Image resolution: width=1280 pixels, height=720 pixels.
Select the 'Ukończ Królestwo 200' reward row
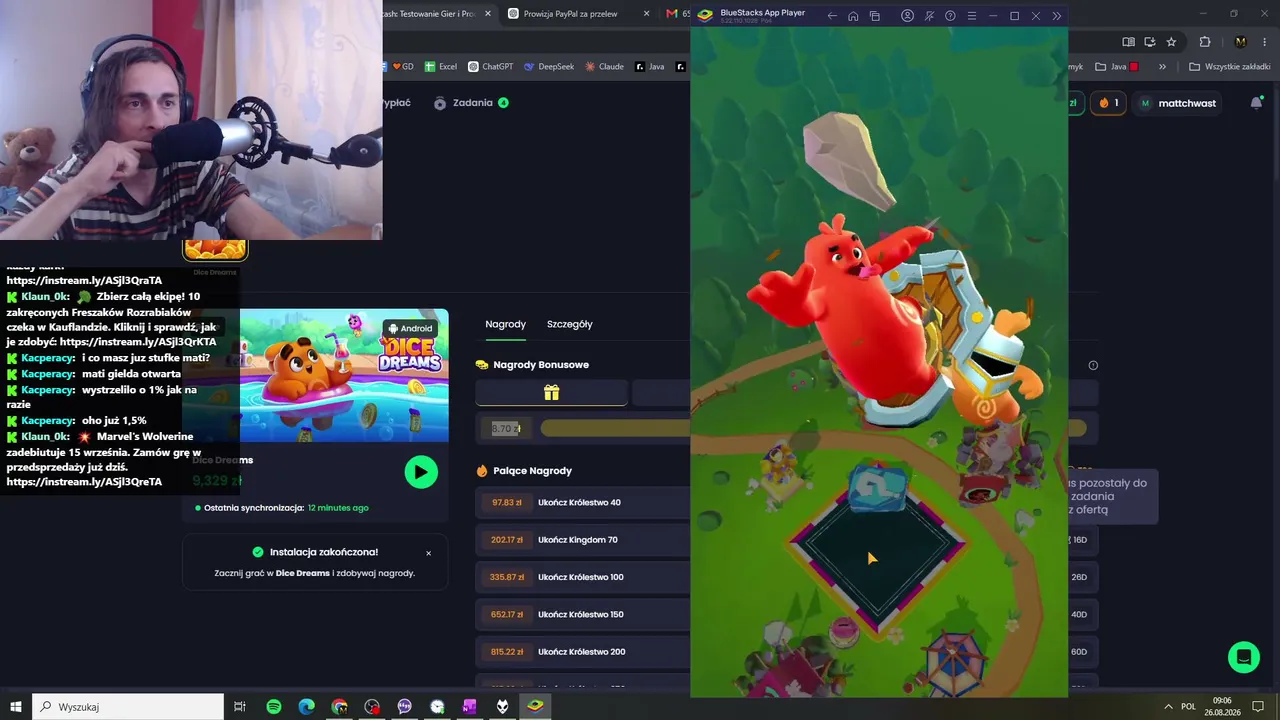583,652
